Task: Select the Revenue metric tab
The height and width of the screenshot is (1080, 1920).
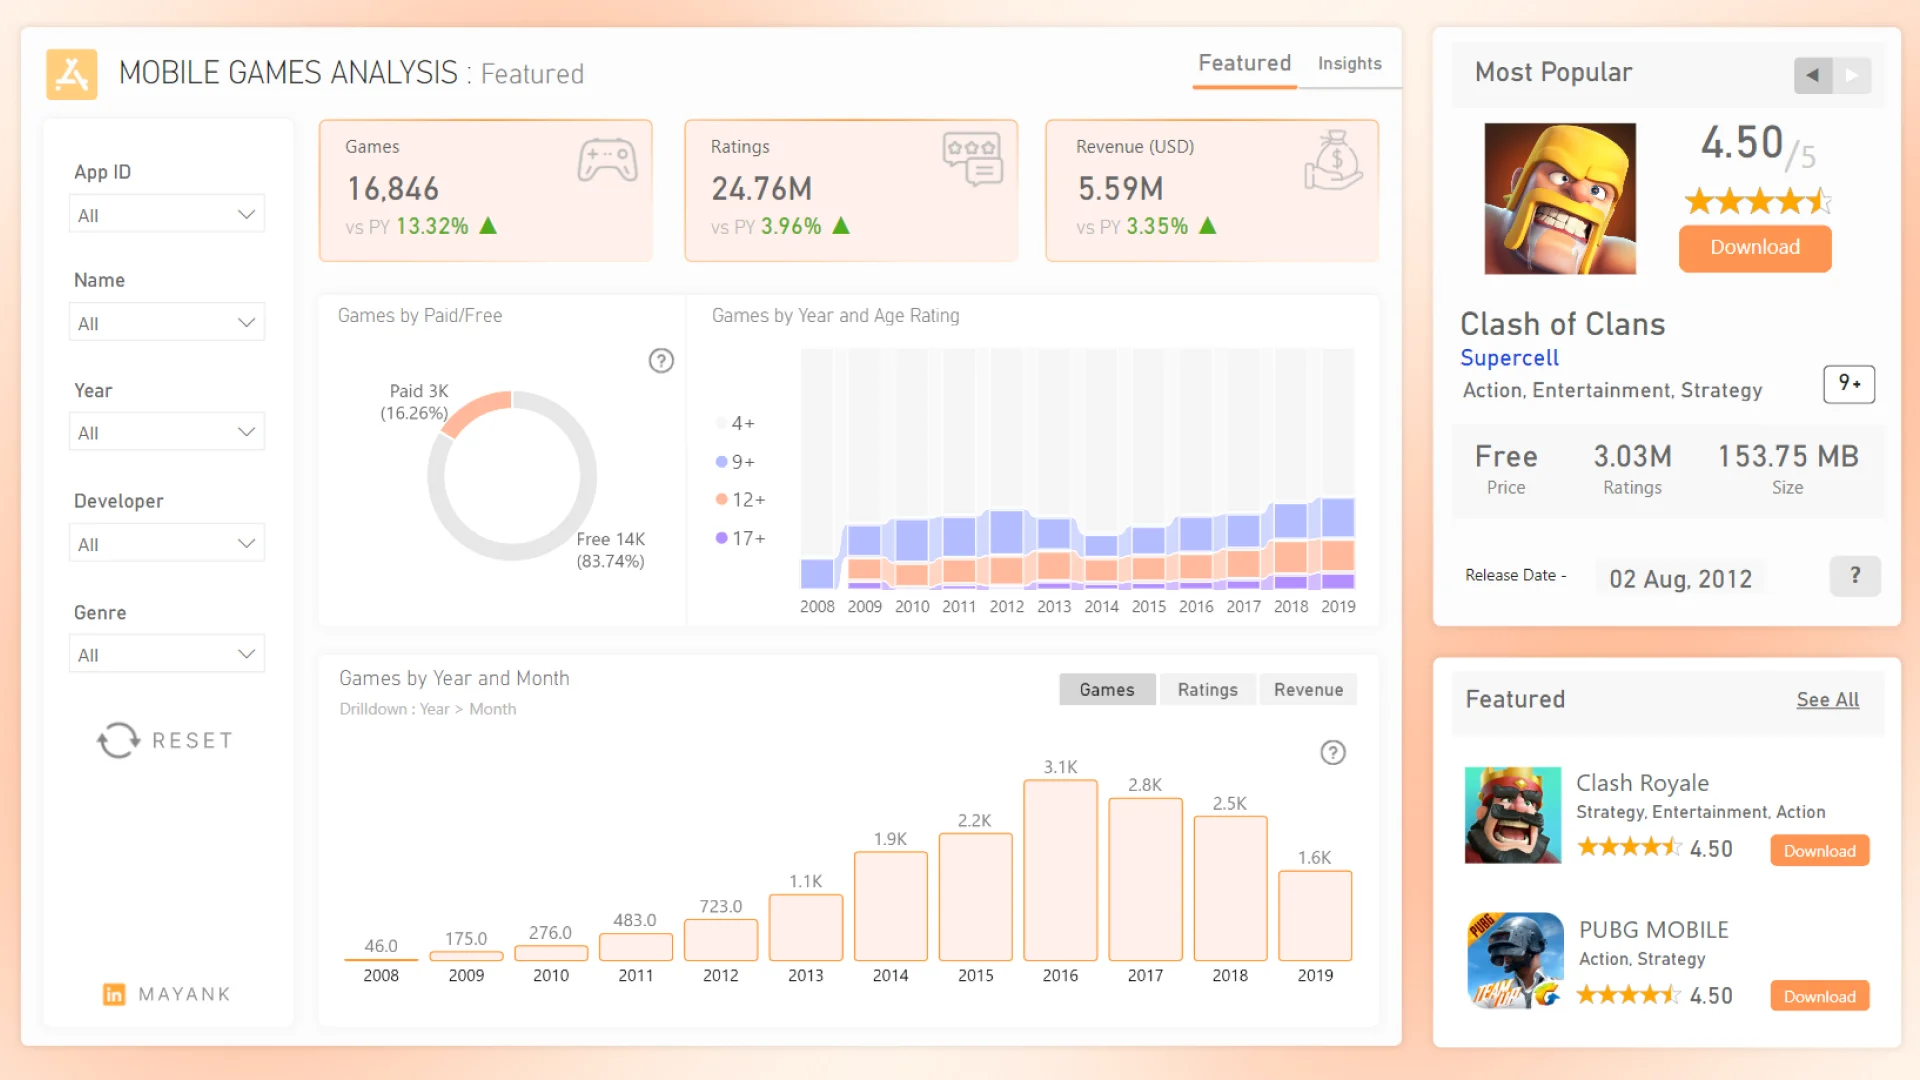Action: (1308, 690)
